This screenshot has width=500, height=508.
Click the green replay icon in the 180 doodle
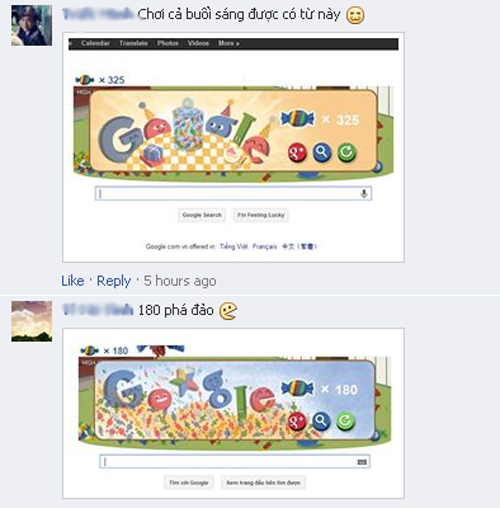point(345,421)
